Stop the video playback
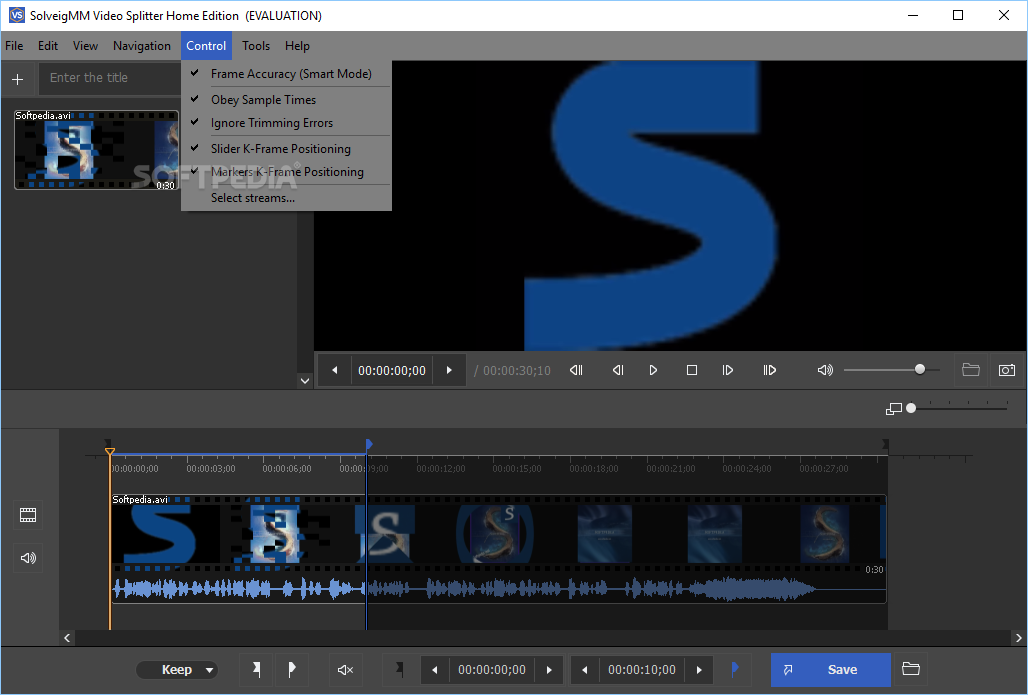The height and width of the screenshot is (695, 1028). (692, 370)
